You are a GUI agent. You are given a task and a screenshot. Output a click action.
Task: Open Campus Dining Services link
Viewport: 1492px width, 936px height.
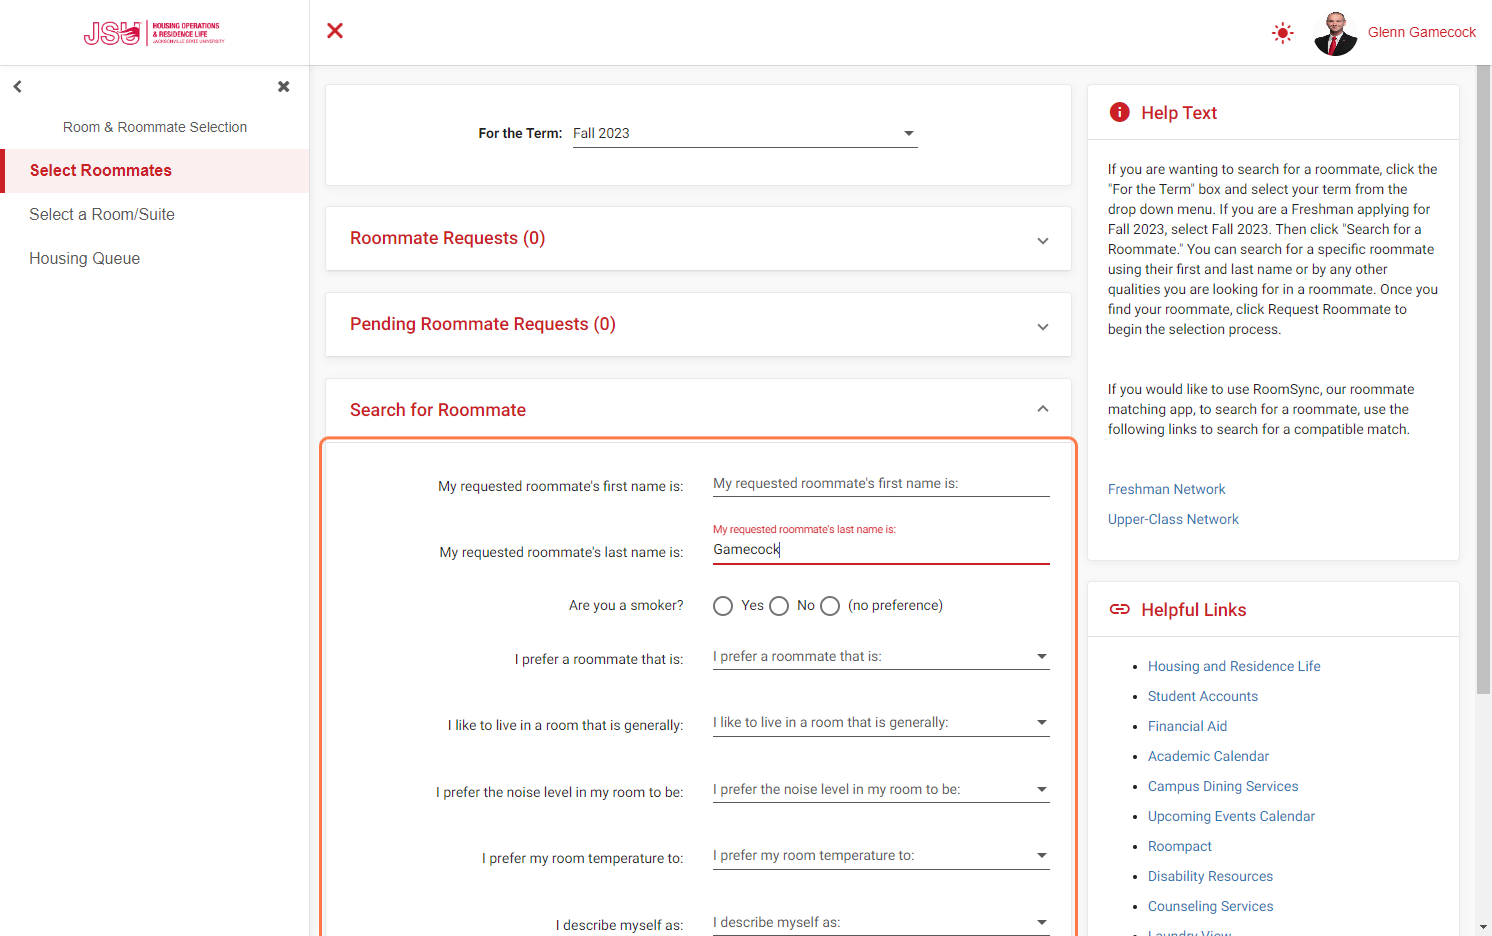(x=1223, y=786)
